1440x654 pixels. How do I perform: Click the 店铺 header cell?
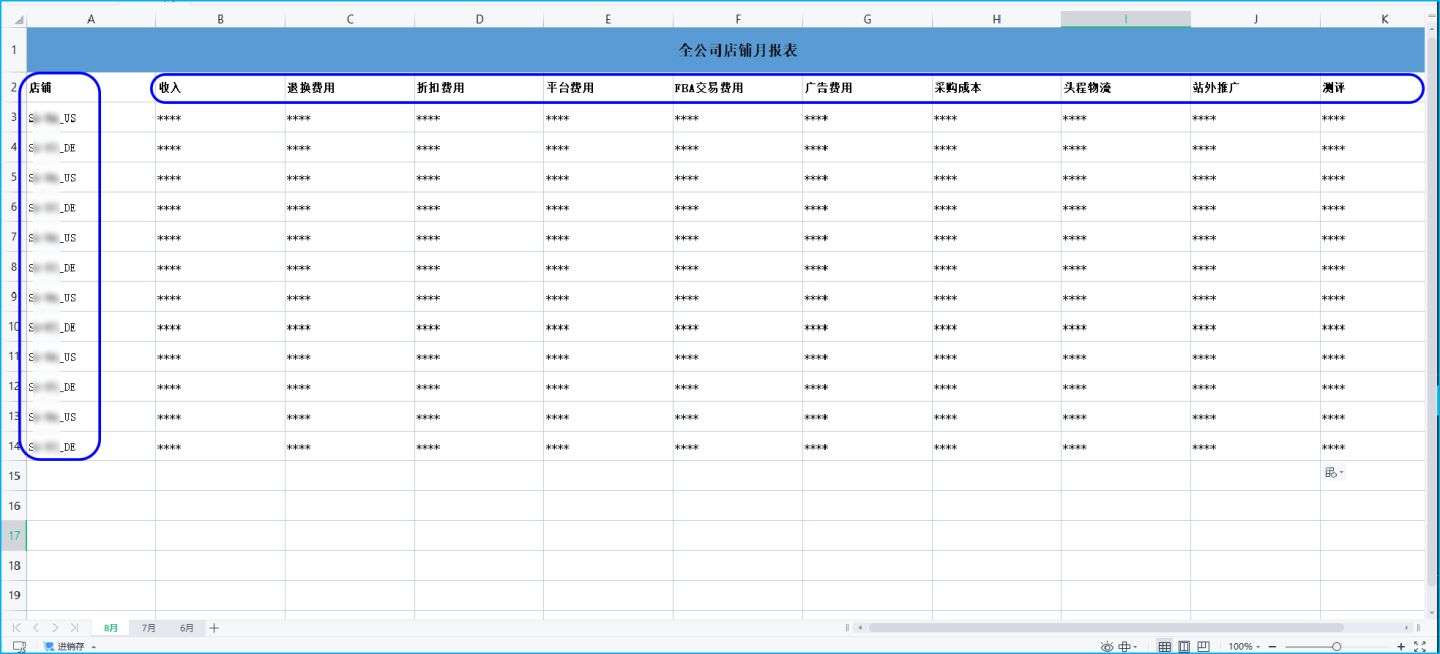coord(91,88)
